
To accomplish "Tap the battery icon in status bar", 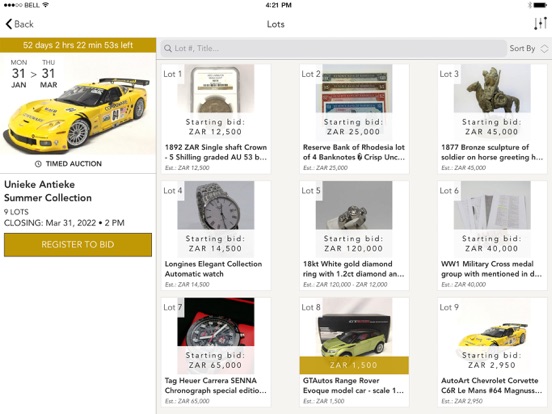I will 540,5.
